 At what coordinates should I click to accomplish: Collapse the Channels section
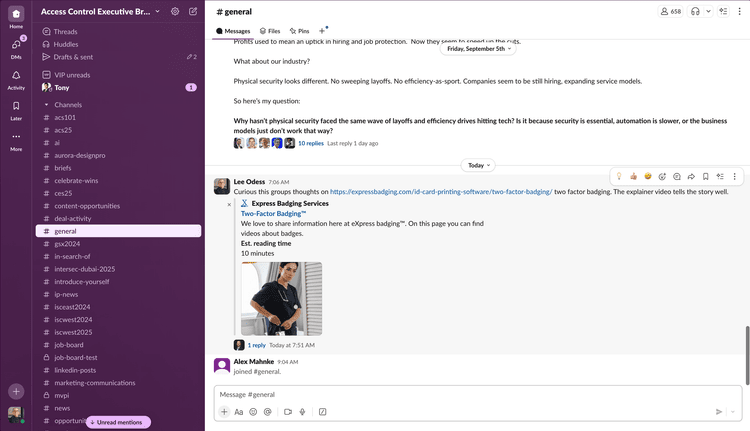tap(46, 105)
